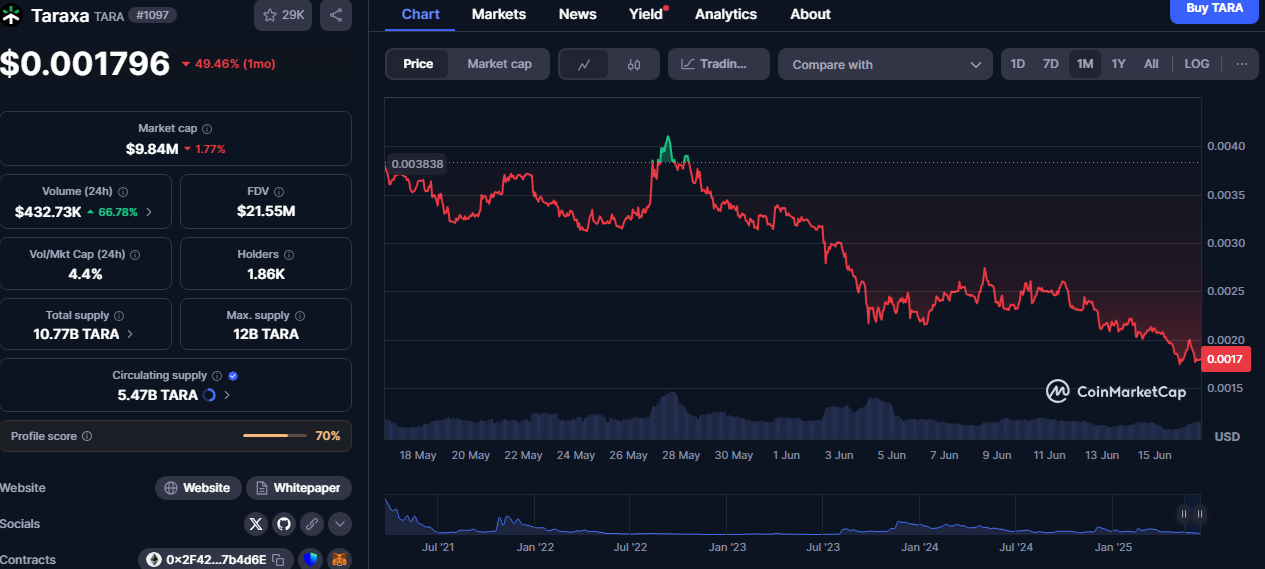Add TARA to watchlist with star
1265x569 pixels.
[x=283, y=15]
